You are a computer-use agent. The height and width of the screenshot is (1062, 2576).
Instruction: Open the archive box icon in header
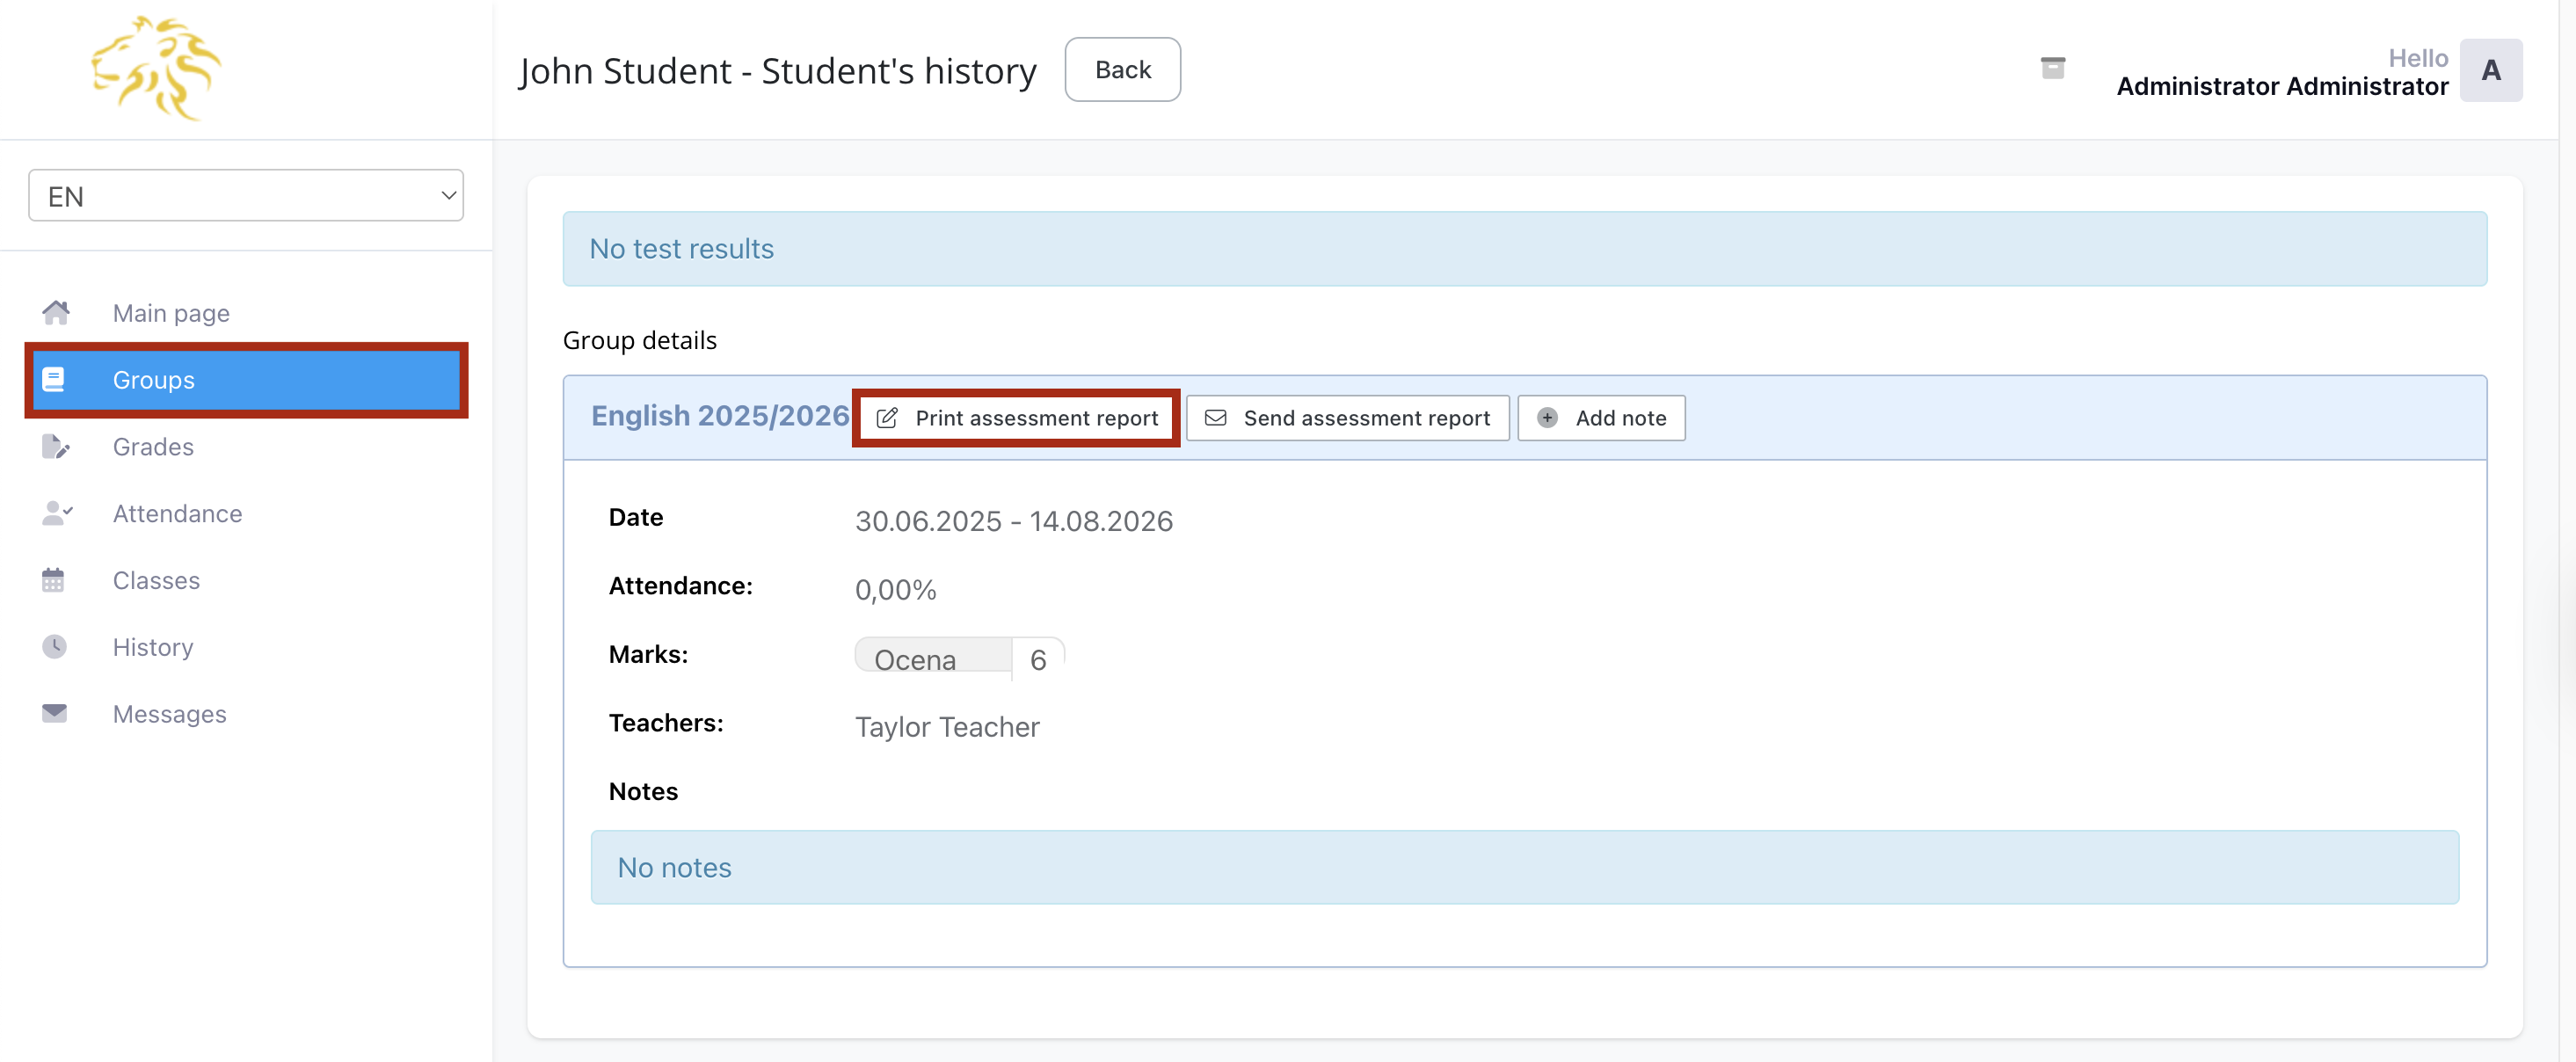click(2052, 68)
